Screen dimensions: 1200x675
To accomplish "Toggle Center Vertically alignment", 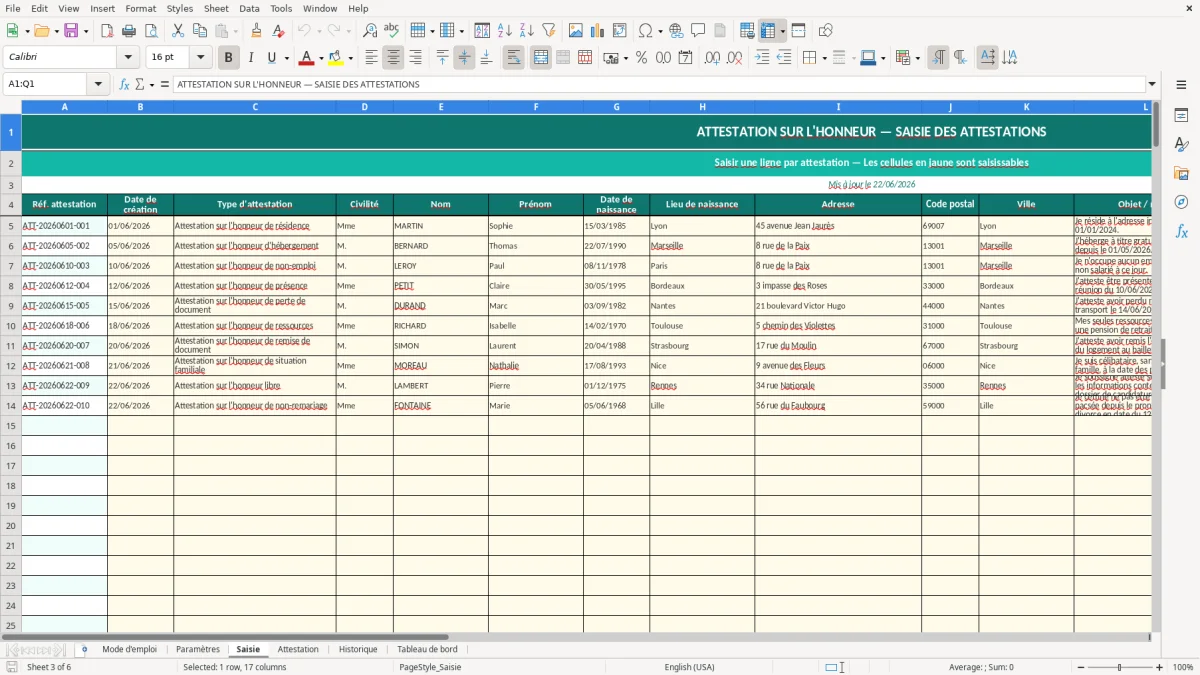I will click(x=464, y=58).
